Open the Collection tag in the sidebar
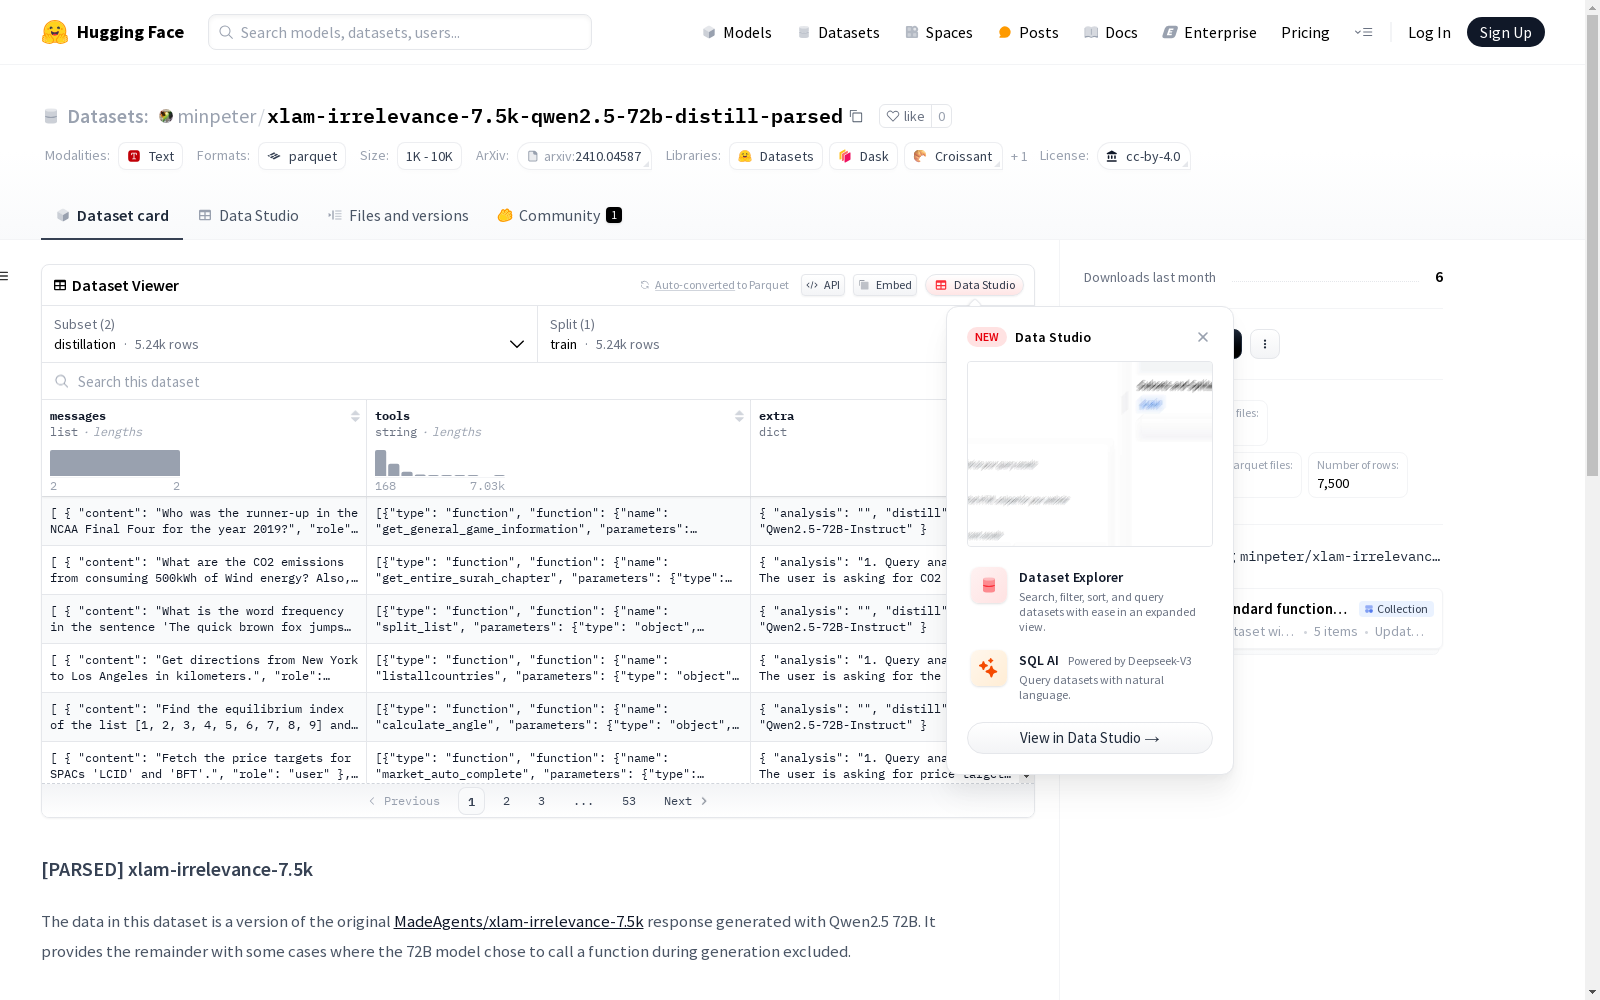 [x=1396, y=609]
